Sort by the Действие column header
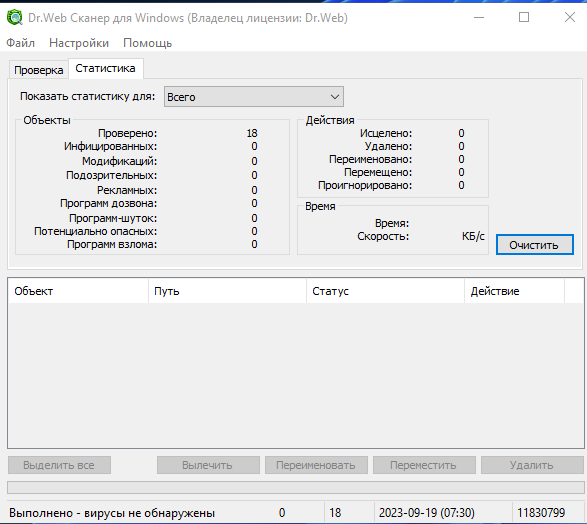Viewport: 587px width, 524px height. coord(514,291)
